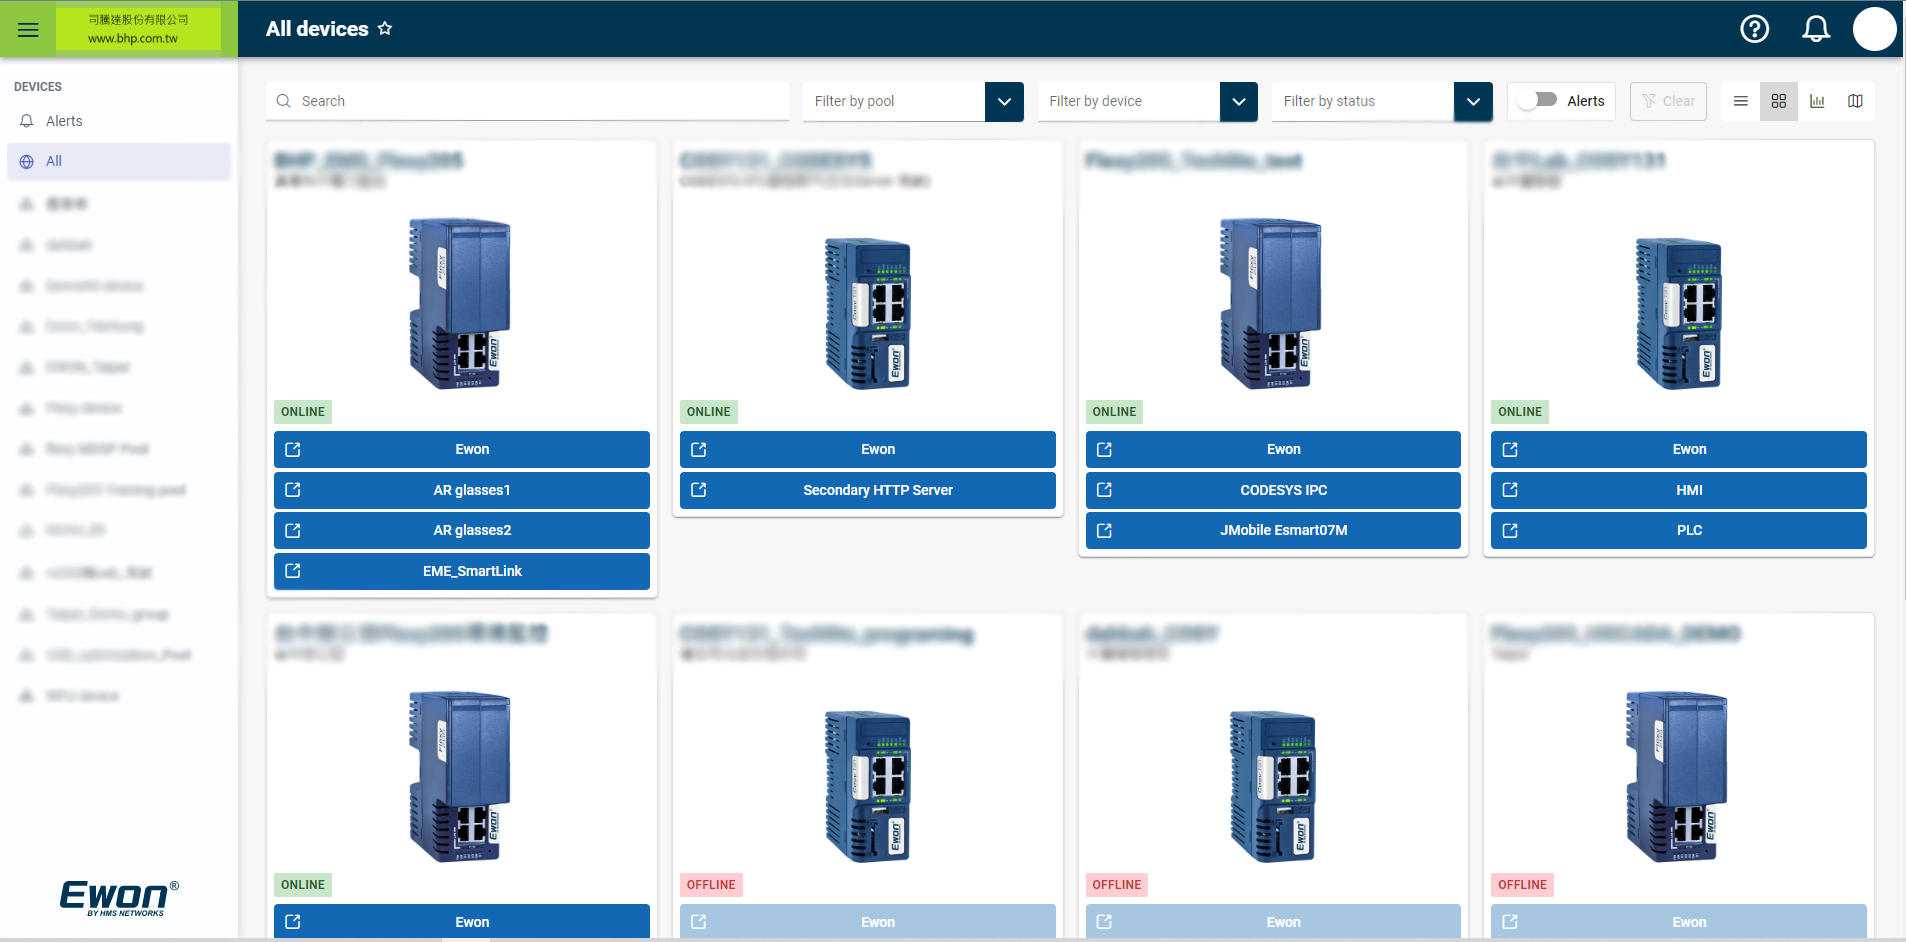Open Alerts in the sidebar
This screenshot has height=942, width=1906.
point(119,121)
